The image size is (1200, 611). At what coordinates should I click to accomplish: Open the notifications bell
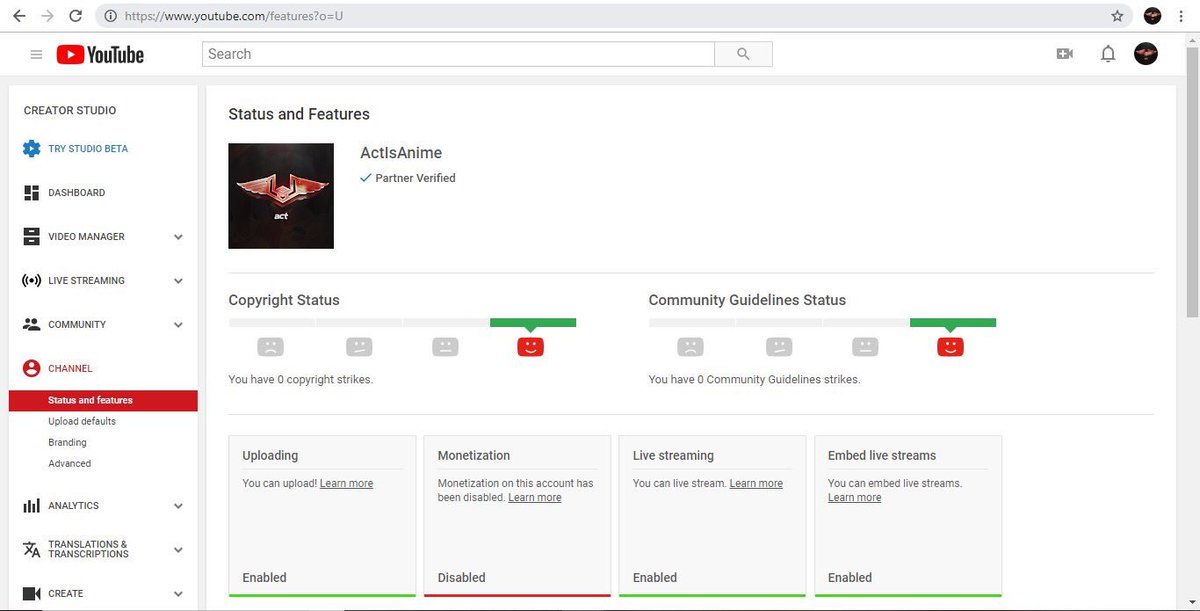[x=1108, y=54]
